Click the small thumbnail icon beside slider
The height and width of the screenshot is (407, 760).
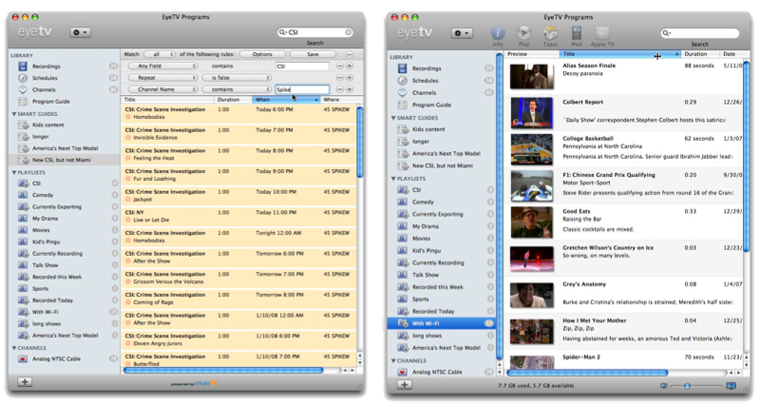(x=664, y=386)
